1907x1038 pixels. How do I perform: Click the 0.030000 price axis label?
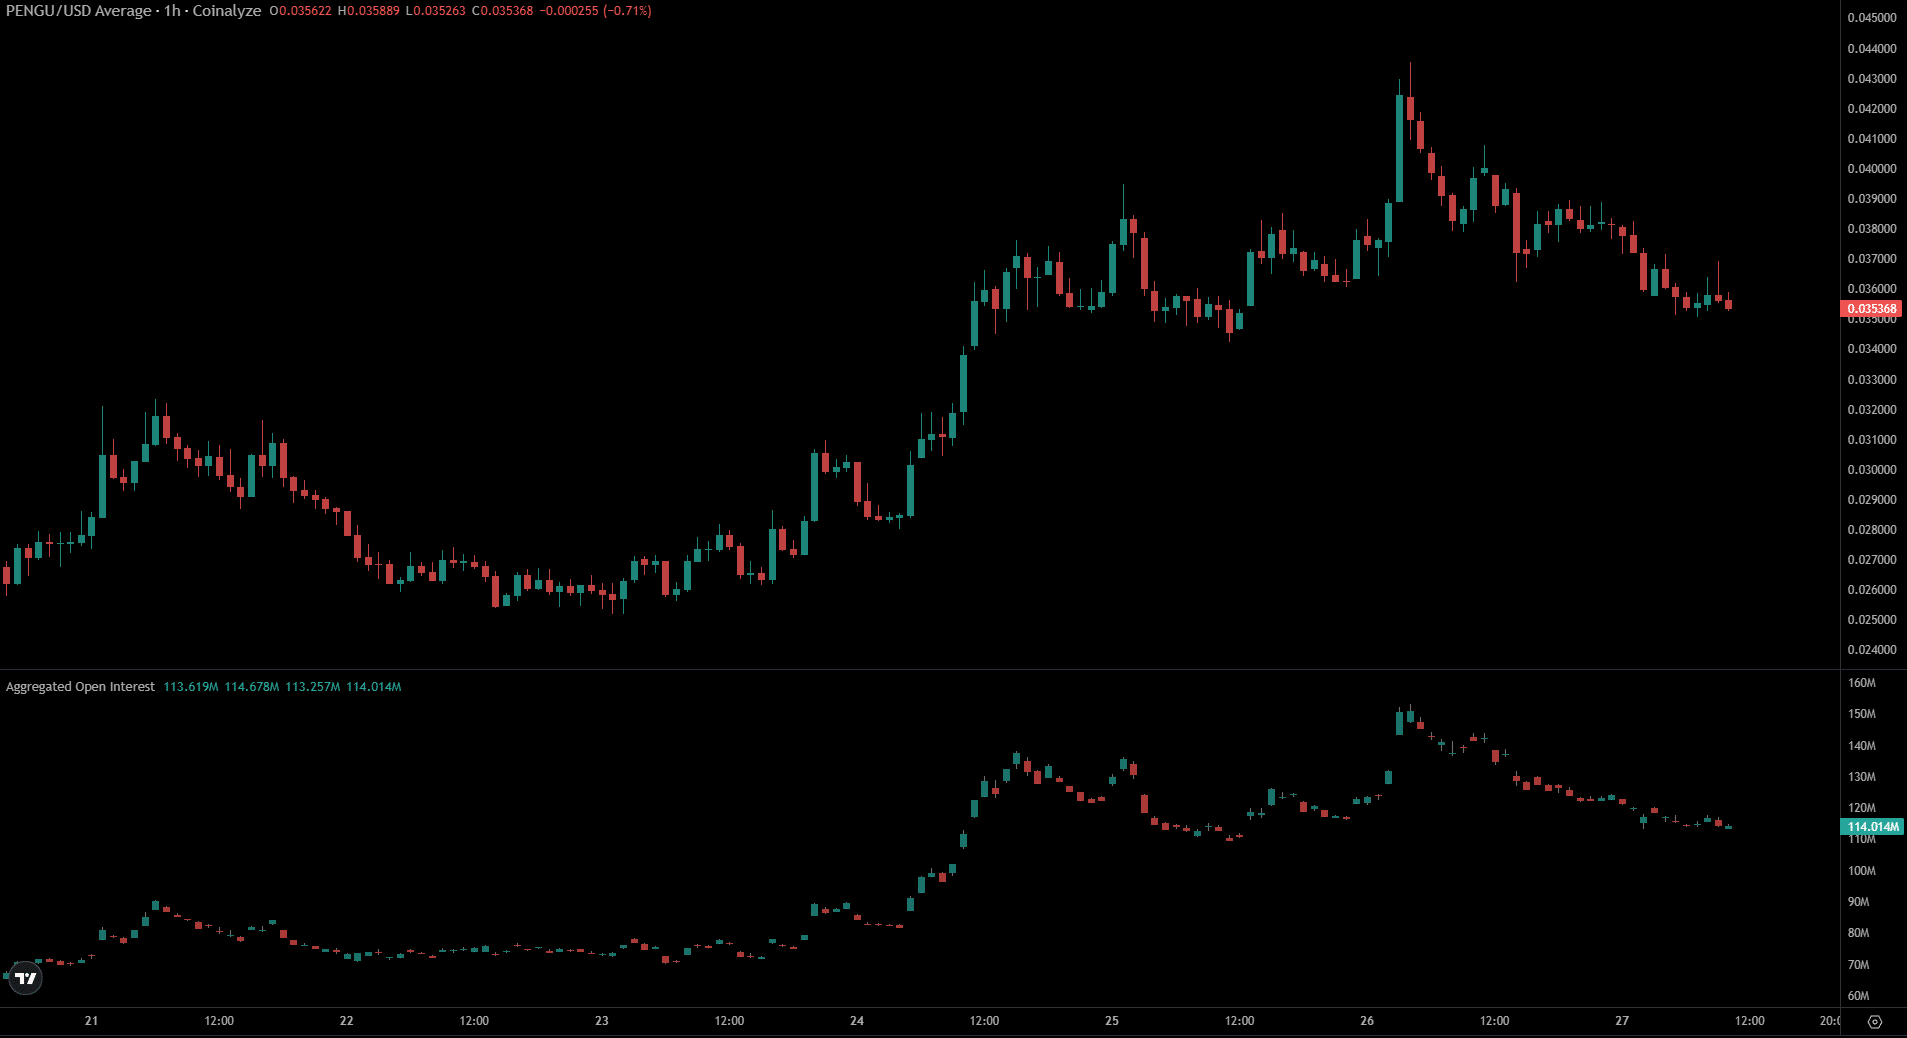(1871, 470)
